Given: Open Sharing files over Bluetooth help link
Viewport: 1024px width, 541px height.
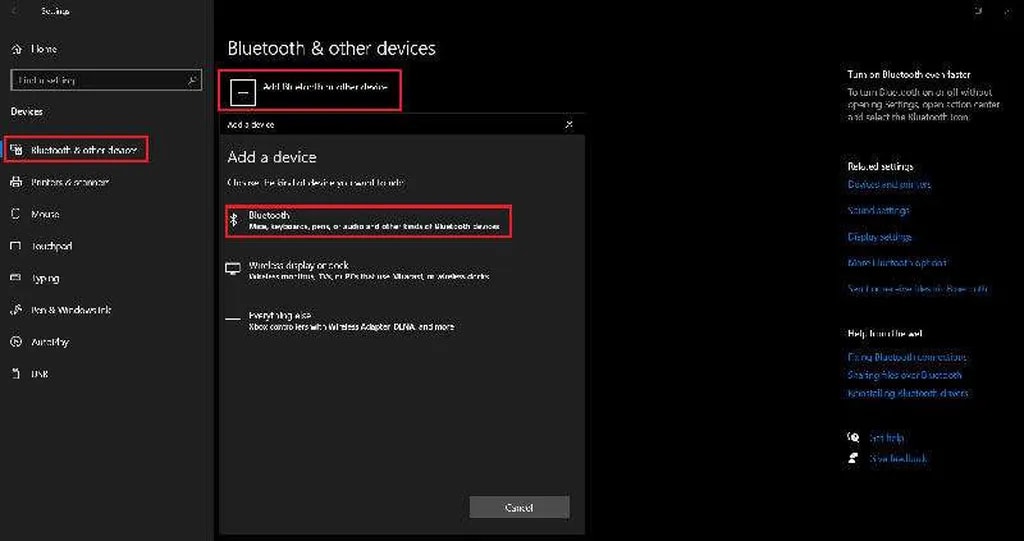Looking at the screenshot, I should pyautogui.click(x=904, y=375).
